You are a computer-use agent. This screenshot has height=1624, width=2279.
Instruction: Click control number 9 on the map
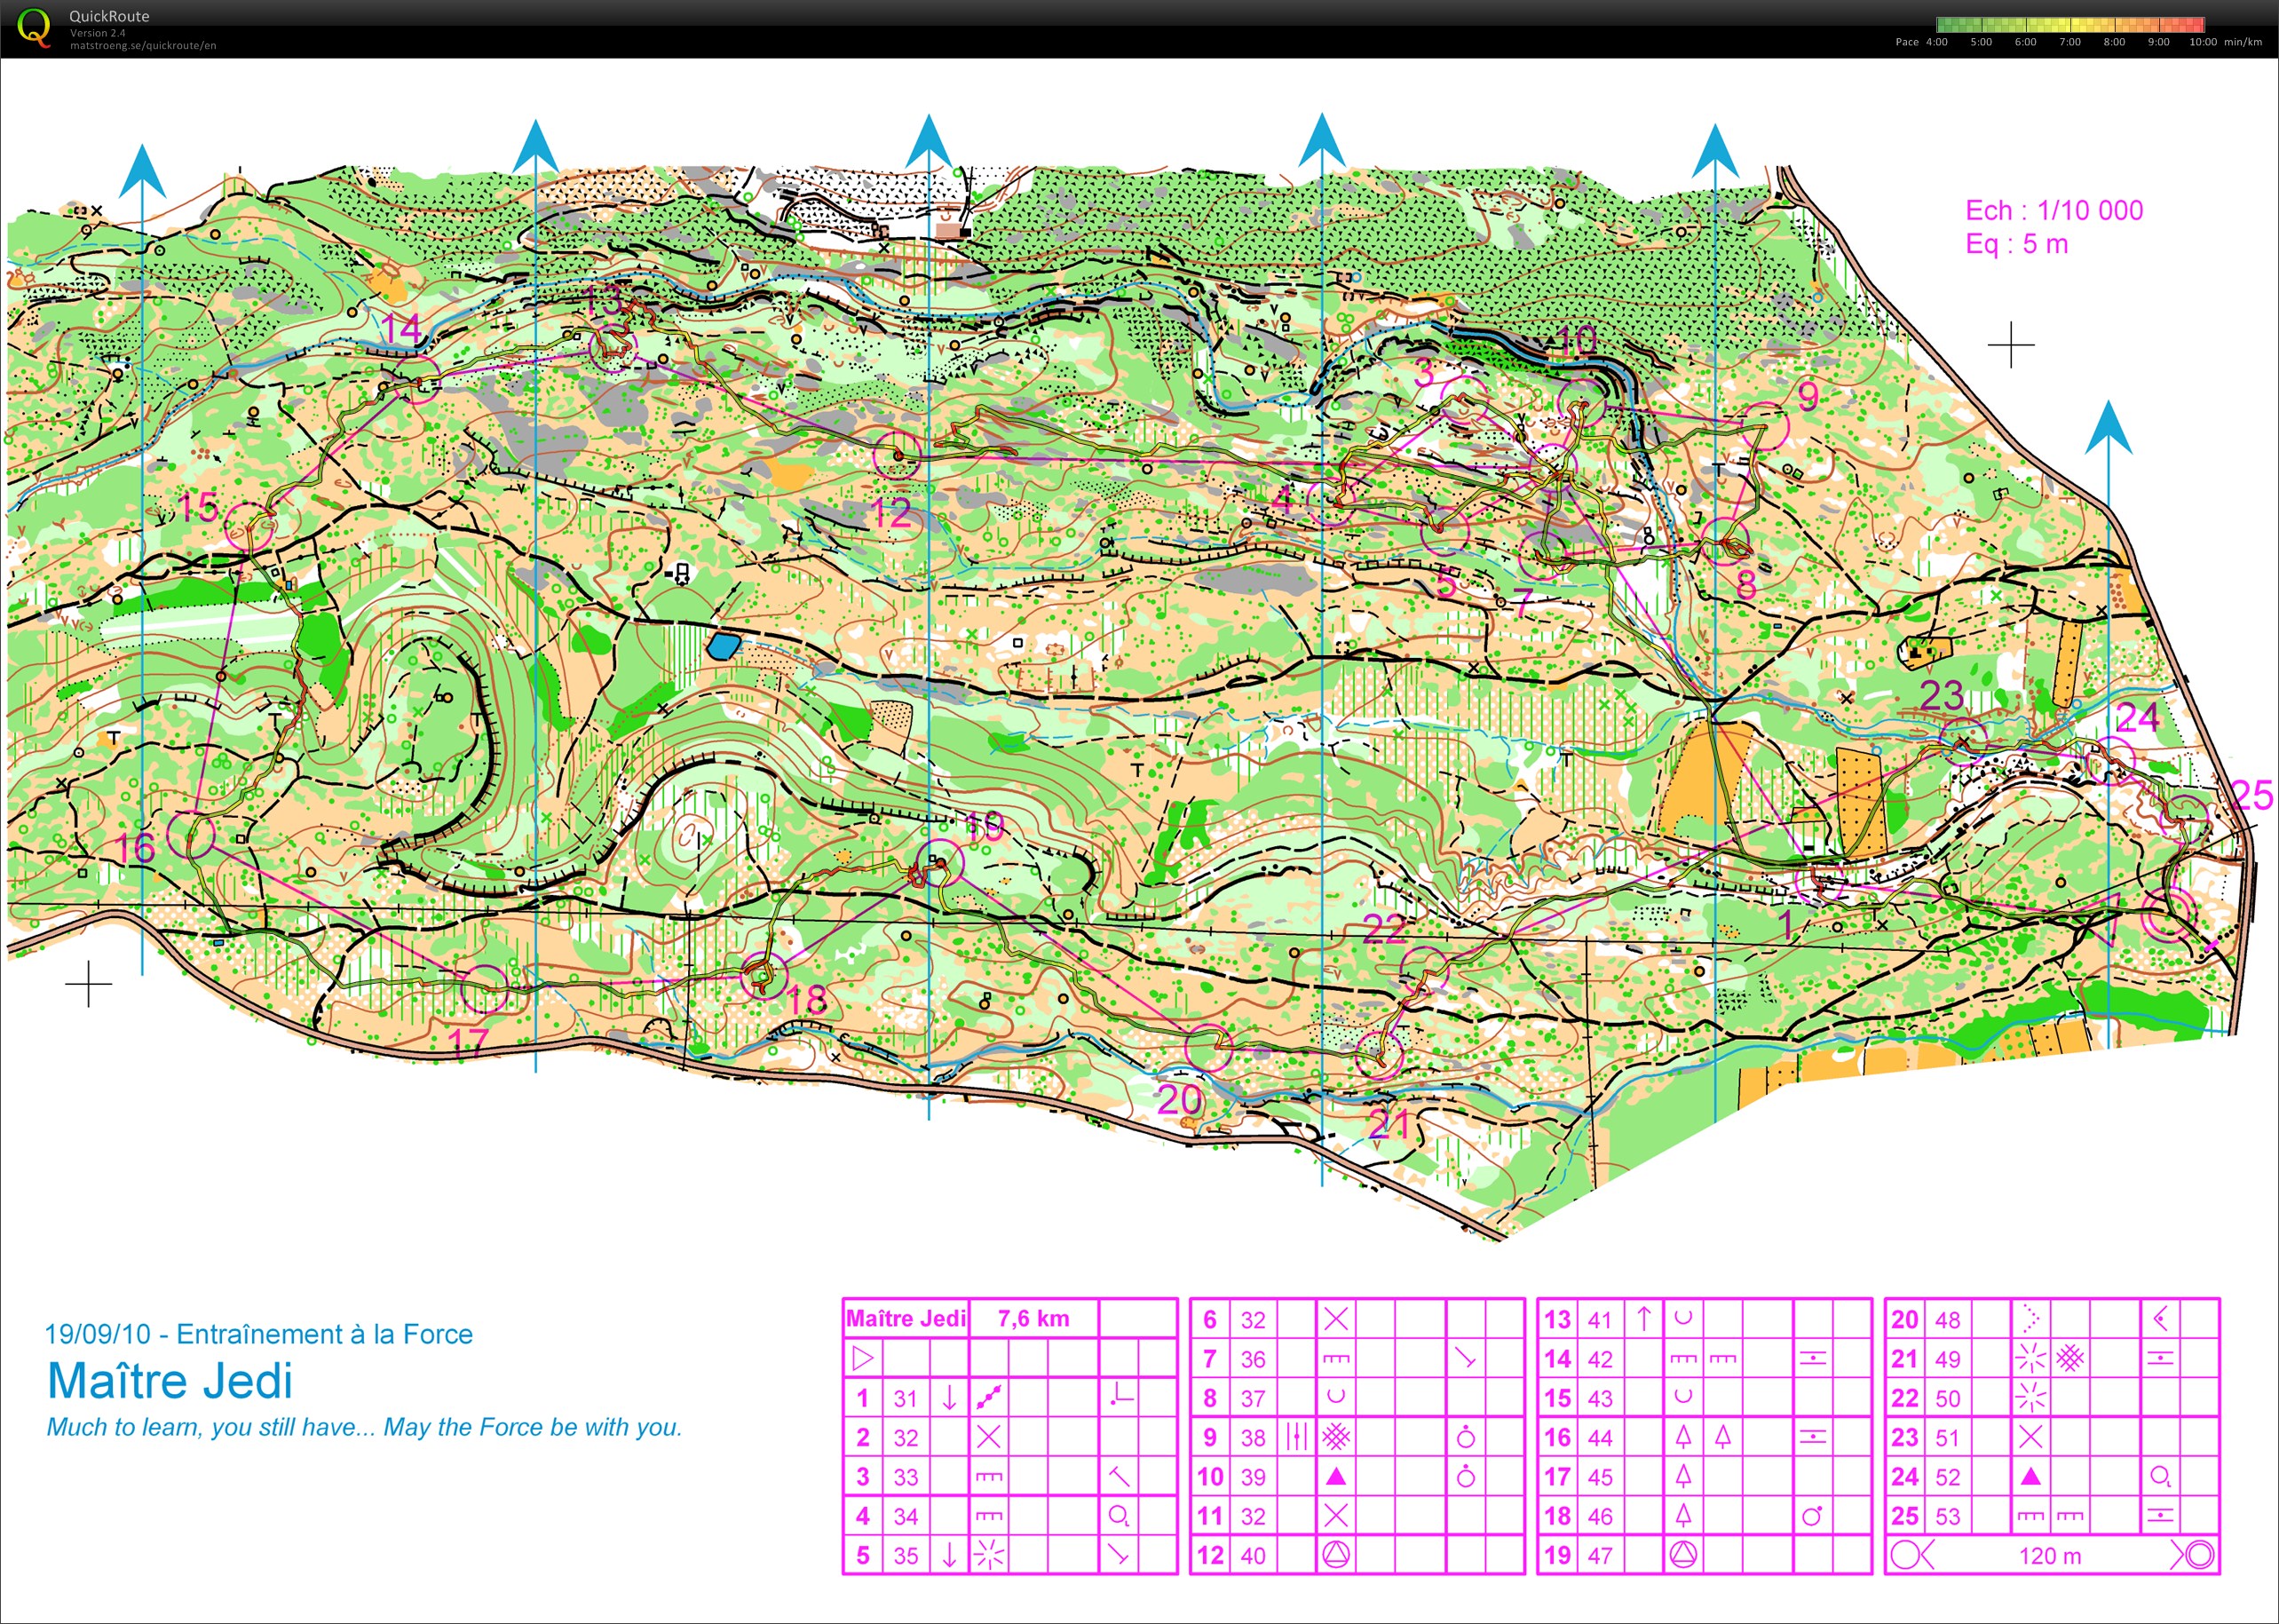tap(1808, 397)
